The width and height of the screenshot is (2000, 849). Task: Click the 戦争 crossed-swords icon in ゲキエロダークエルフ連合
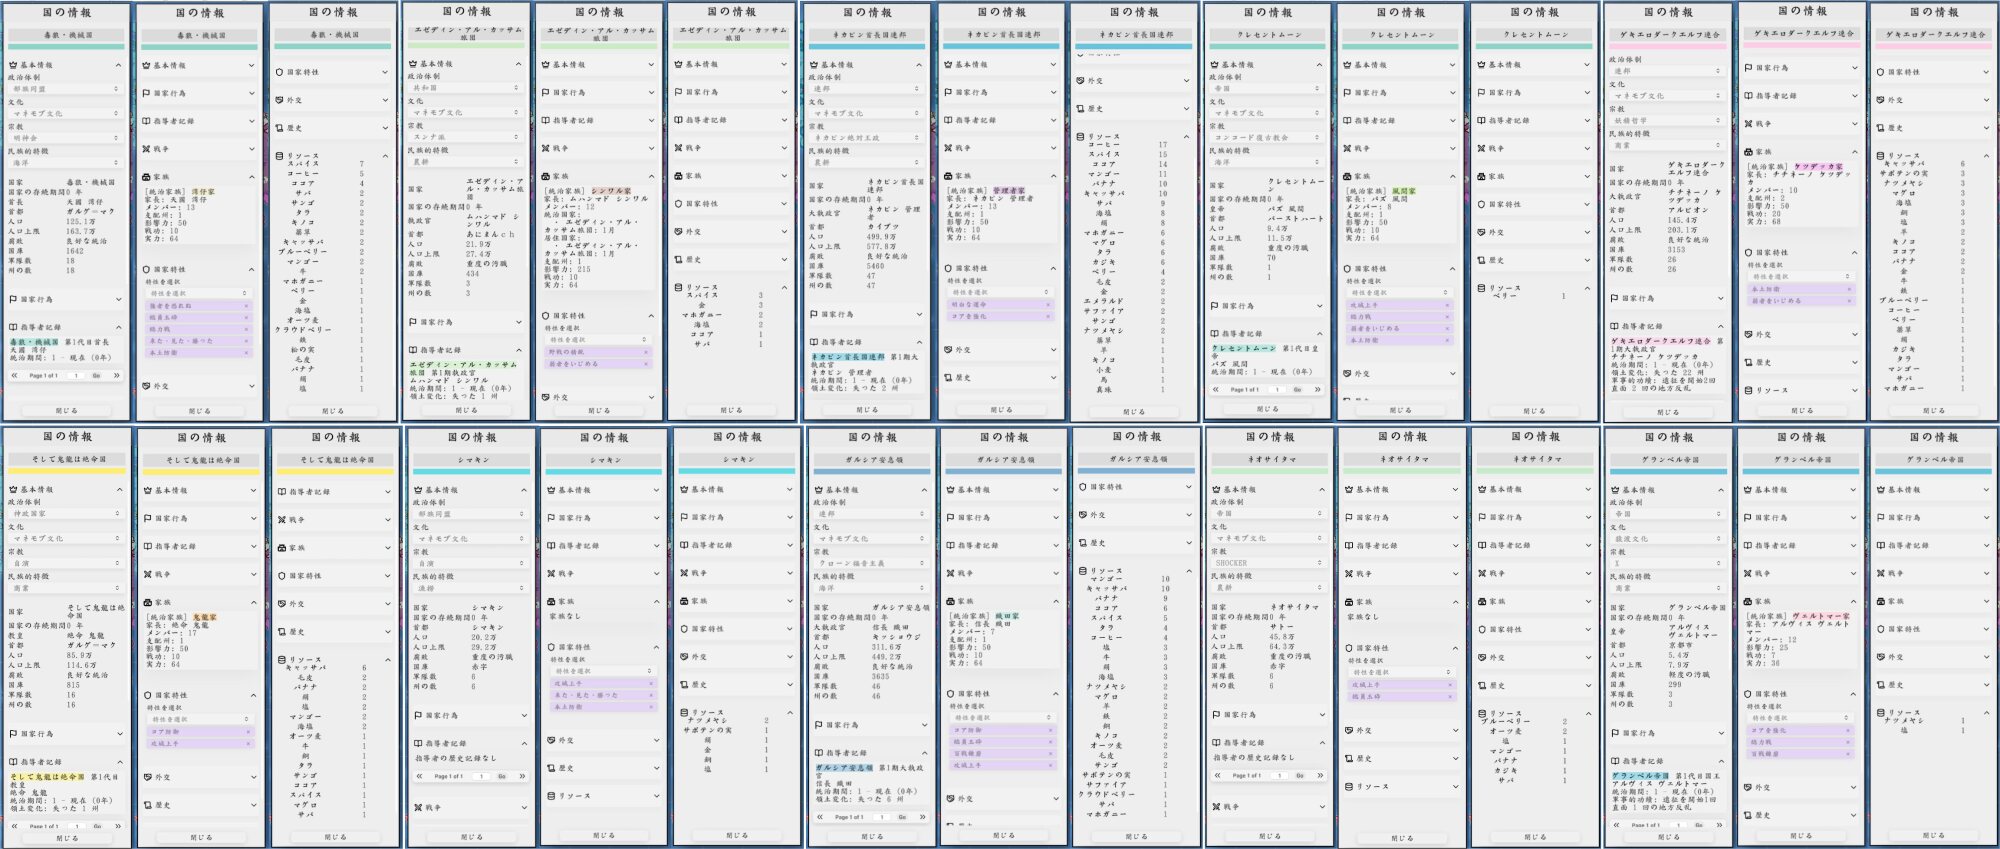(x=1747, y=124)
